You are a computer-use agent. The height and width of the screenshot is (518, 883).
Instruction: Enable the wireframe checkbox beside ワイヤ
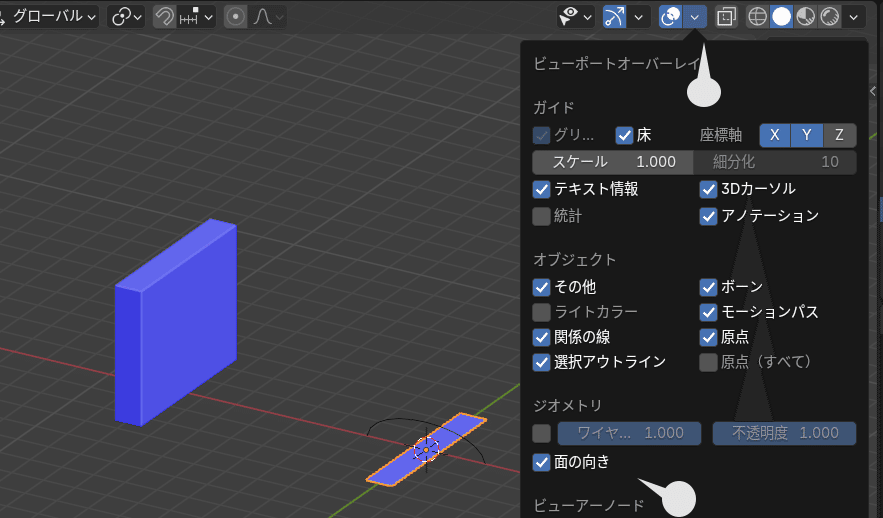(x=541, y=434)
